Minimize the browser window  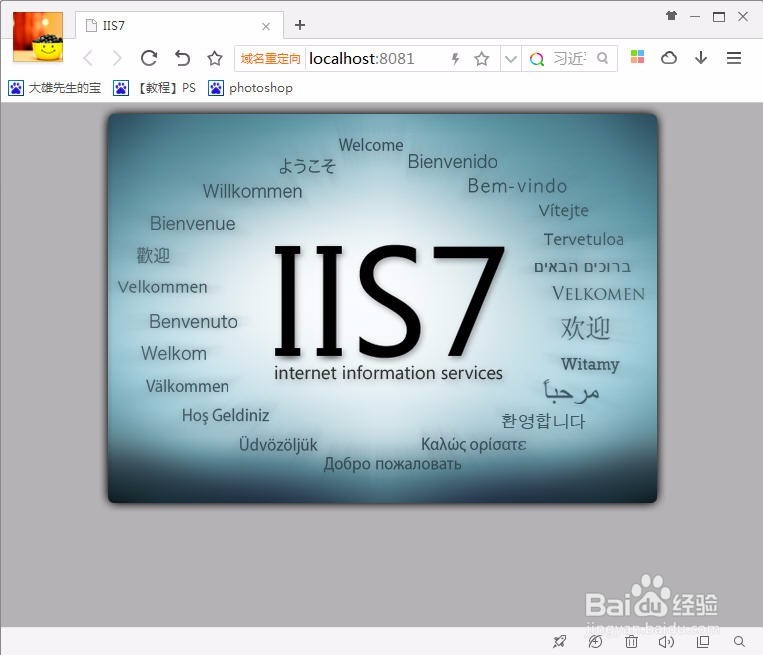[x=695, y=17]
